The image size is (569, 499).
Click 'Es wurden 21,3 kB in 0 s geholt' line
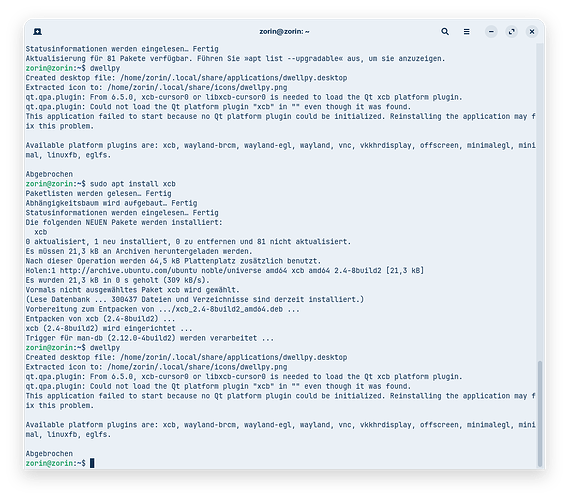(118, 280)
